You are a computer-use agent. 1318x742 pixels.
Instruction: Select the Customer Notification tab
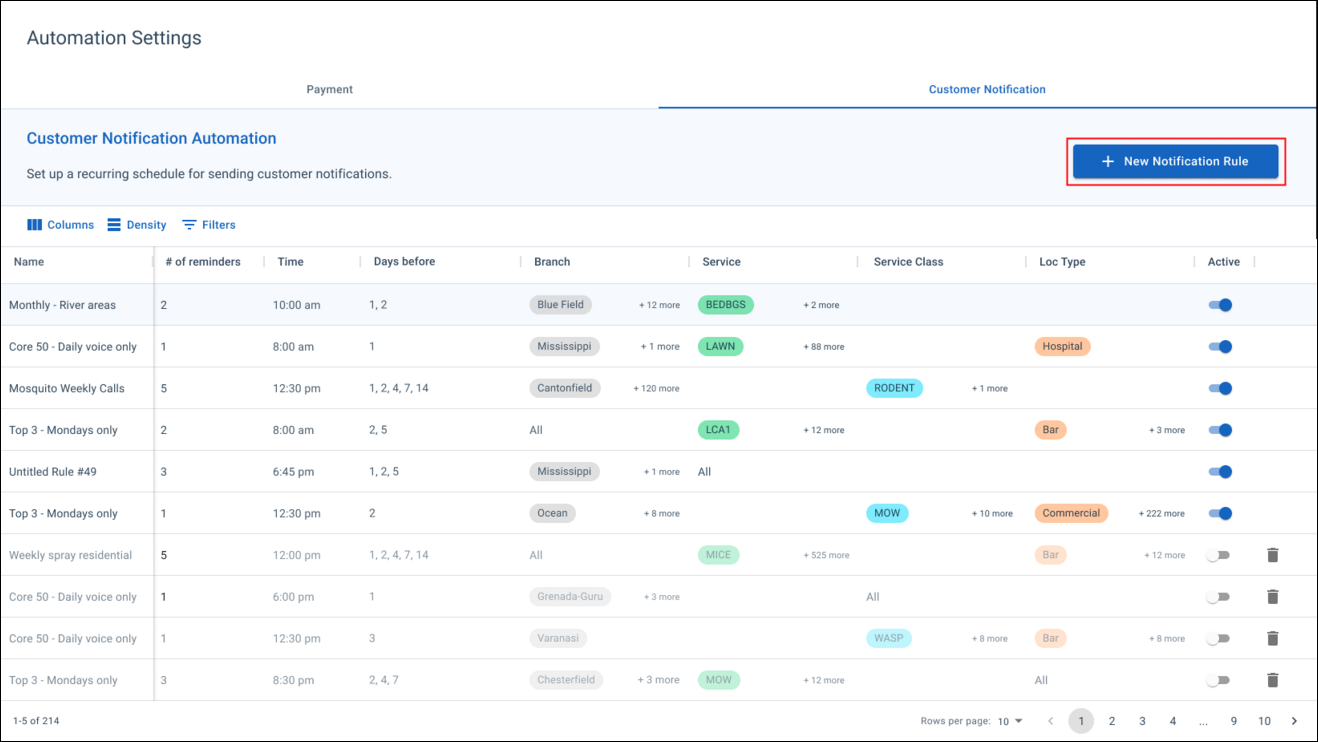point(987,89)
